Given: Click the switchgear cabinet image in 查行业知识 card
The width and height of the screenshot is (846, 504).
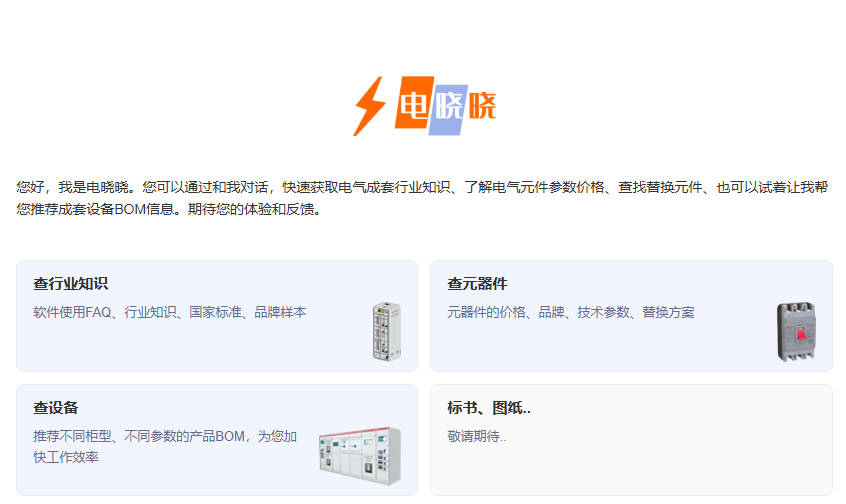Looking at the screenshot, I should click(386, 331).
